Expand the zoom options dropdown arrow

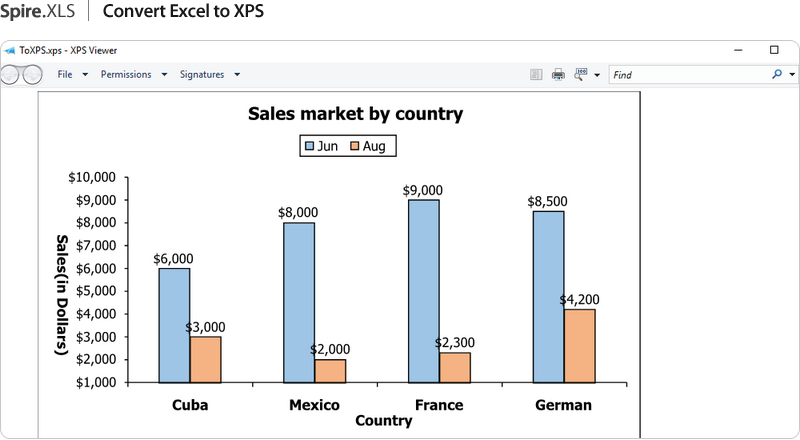[597, 75]
